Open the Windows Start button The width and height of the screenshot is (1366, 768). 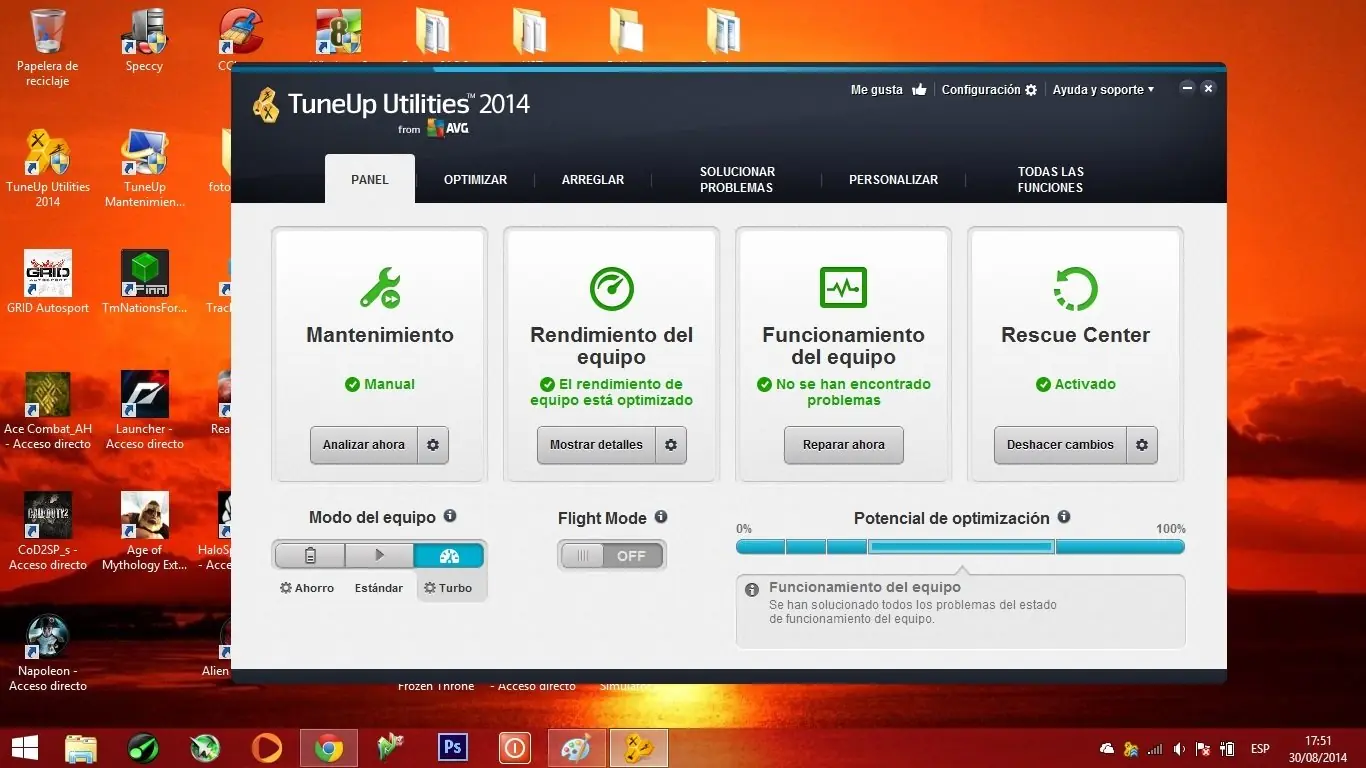pyautogui.click(x=25, y=748)
